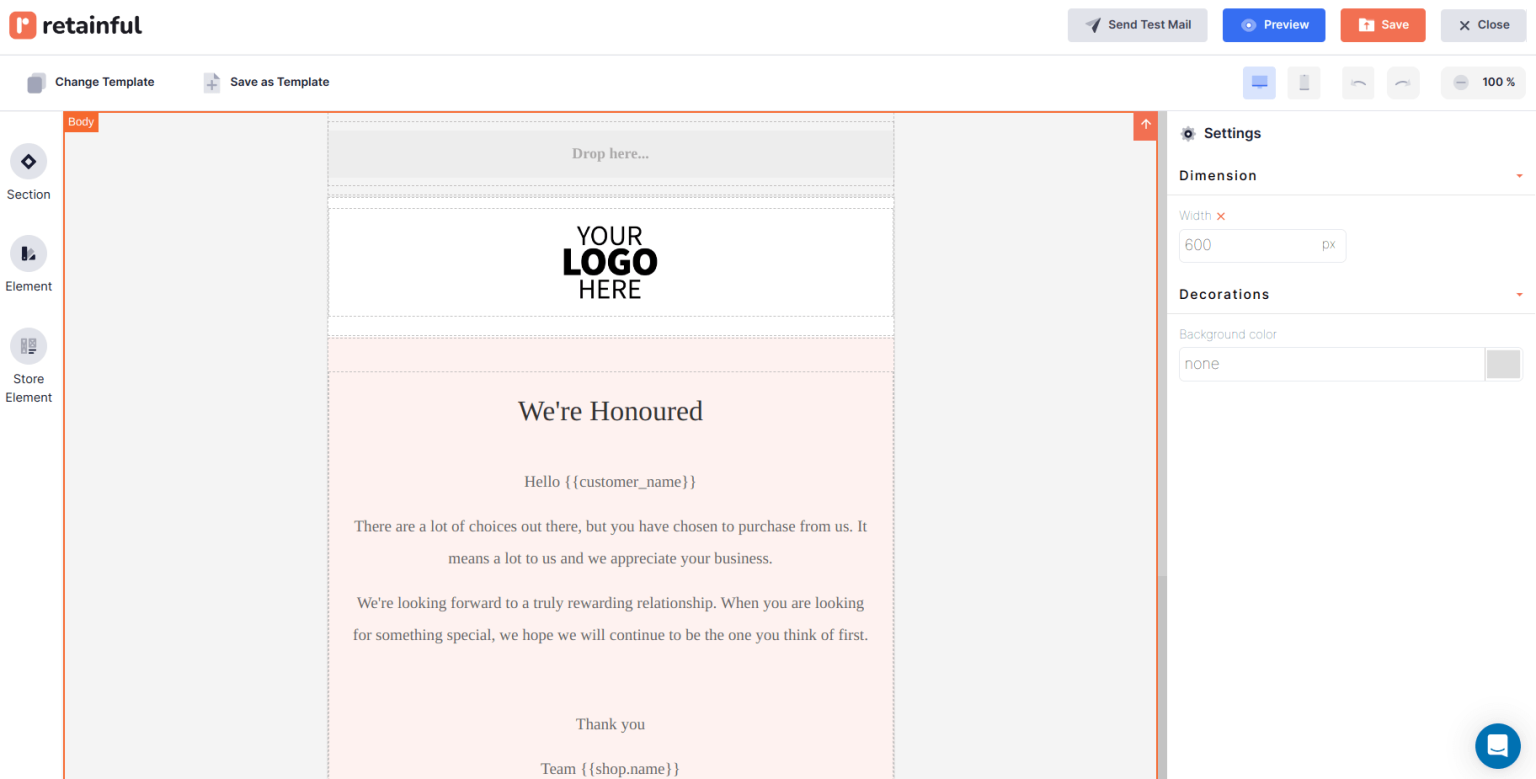Click the Undo arrow icon
Viewport: 1536px width, 779px height.
coord(1358,83)
